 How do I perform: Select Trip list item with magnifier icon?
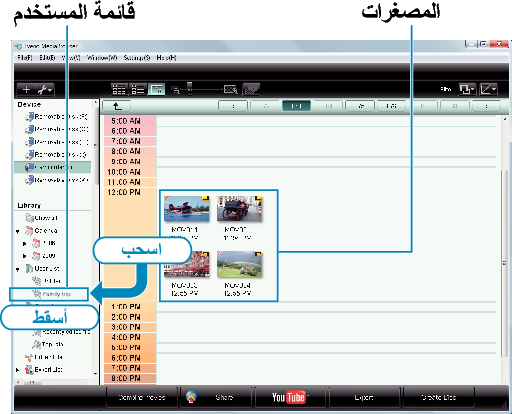click(x=48, y=344)
